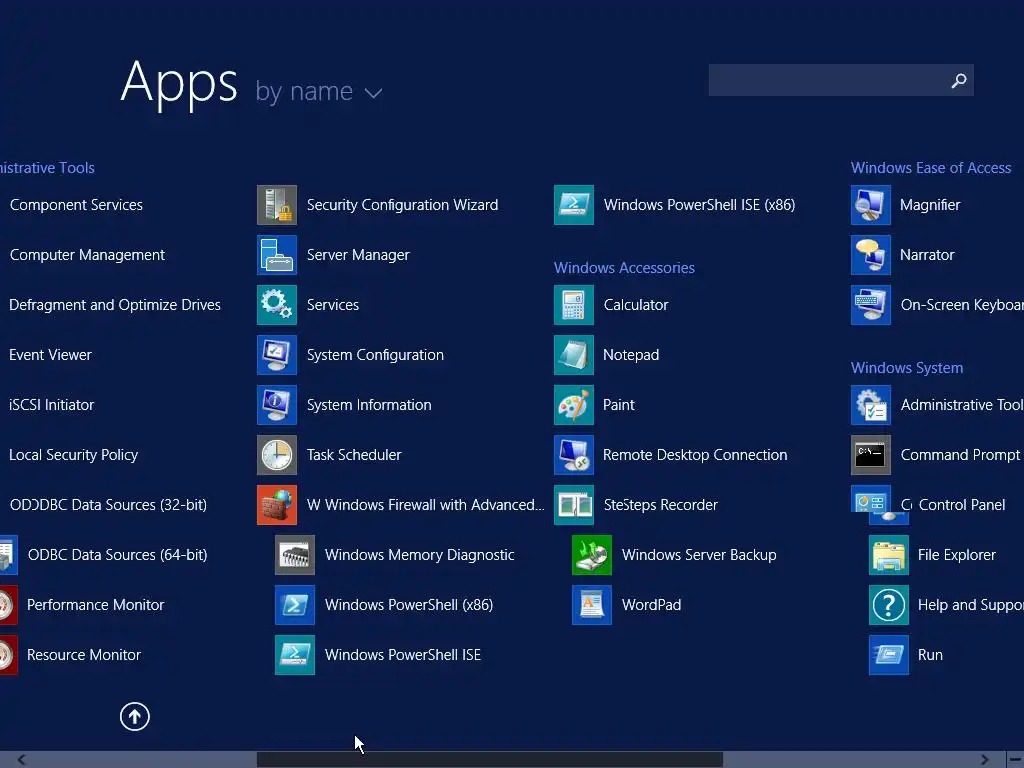Click the scrollbar right arrow

(984, 760)
